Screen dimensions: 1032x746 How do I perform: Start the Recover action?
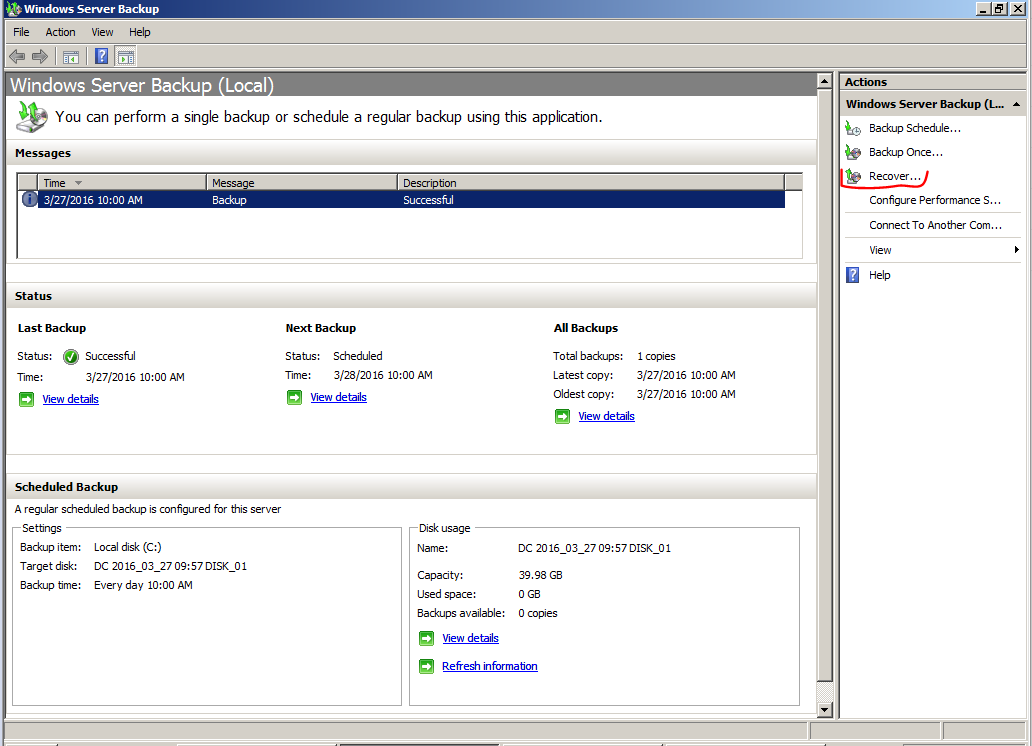coord(895,176)
